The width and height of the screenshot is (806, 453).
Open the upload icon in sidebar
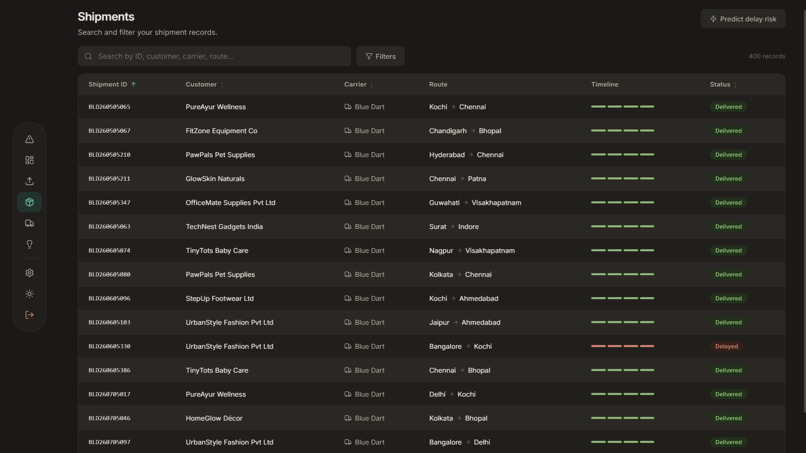tap(29, 181)
